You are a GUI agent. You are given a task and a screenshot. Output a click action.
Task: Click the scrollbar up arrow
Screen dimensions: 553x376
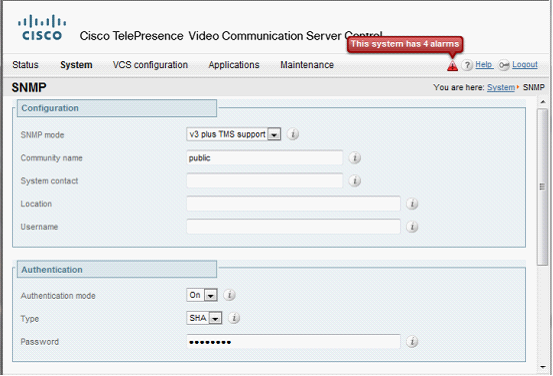click(543, 102)
